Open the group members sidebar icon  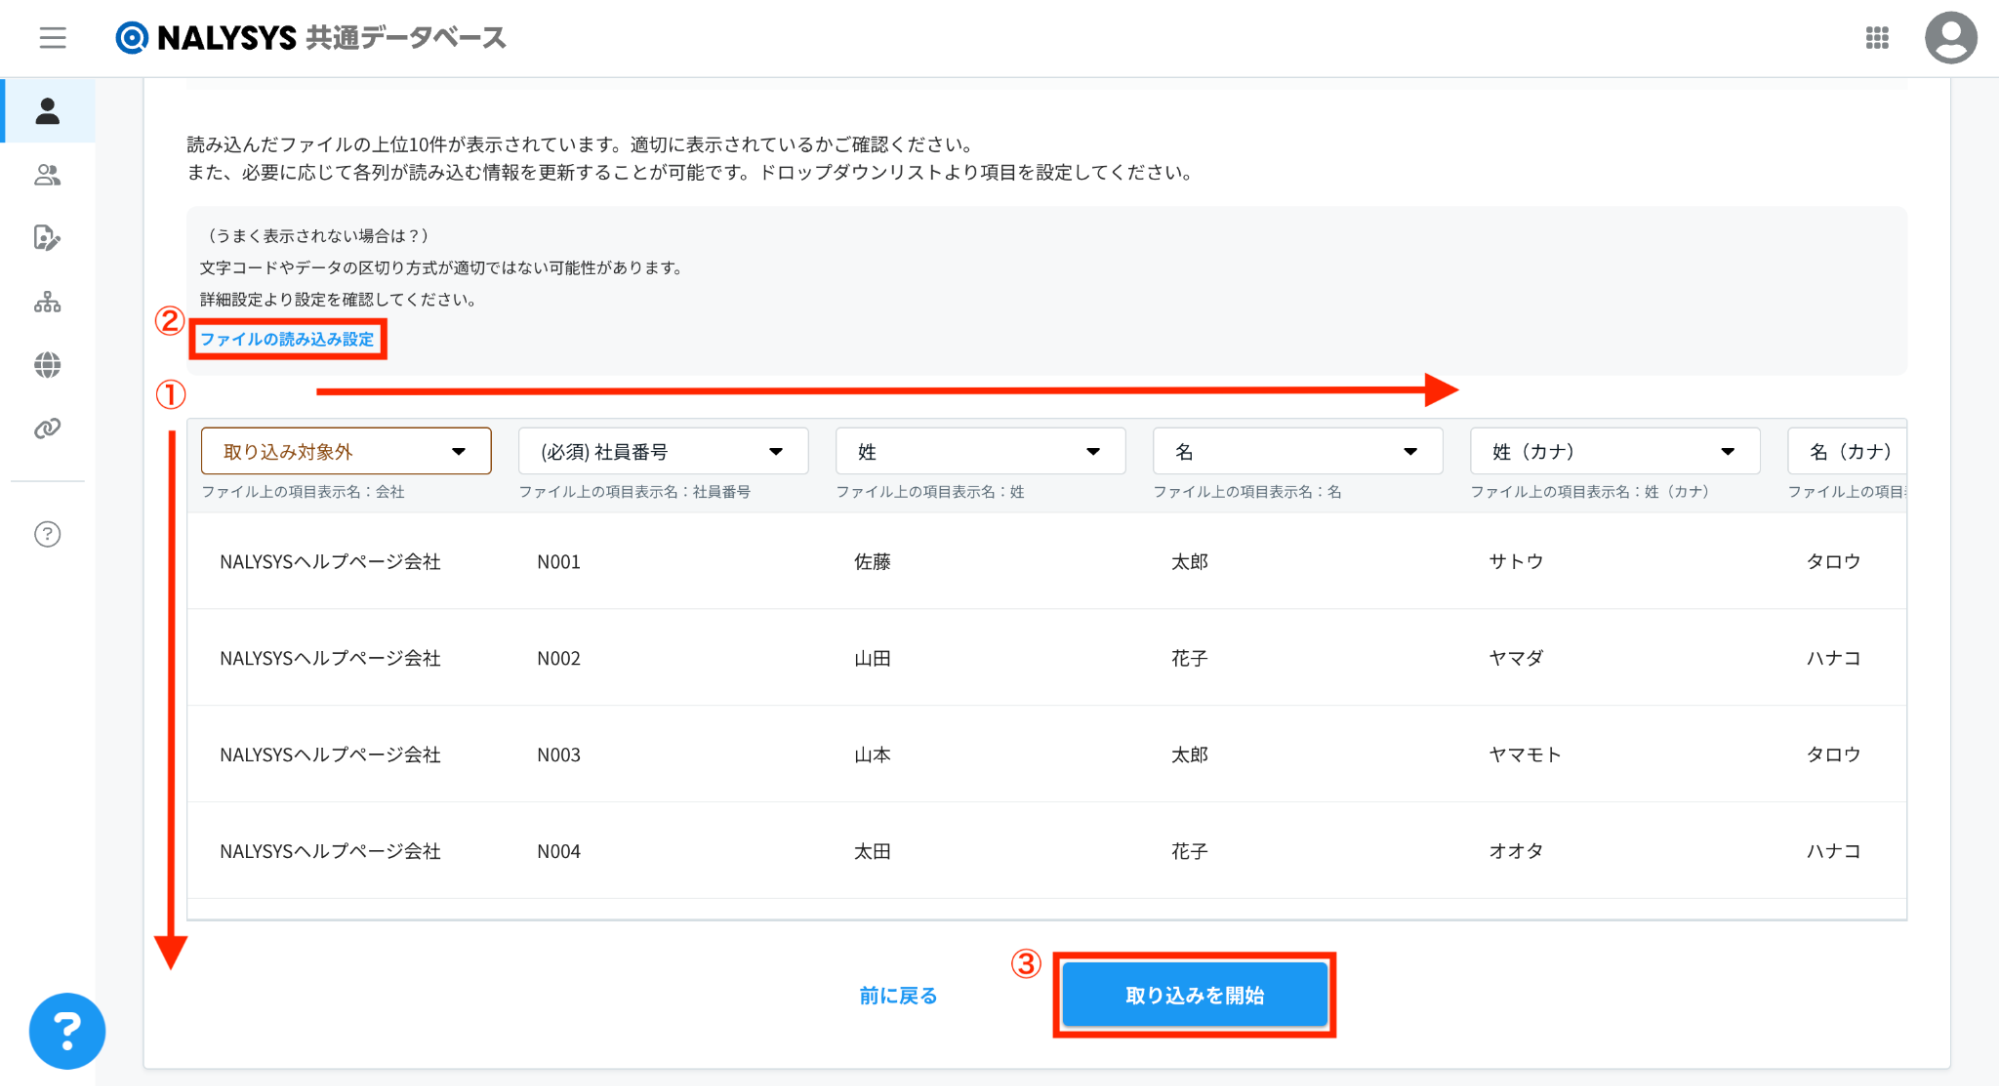(47, 175)
